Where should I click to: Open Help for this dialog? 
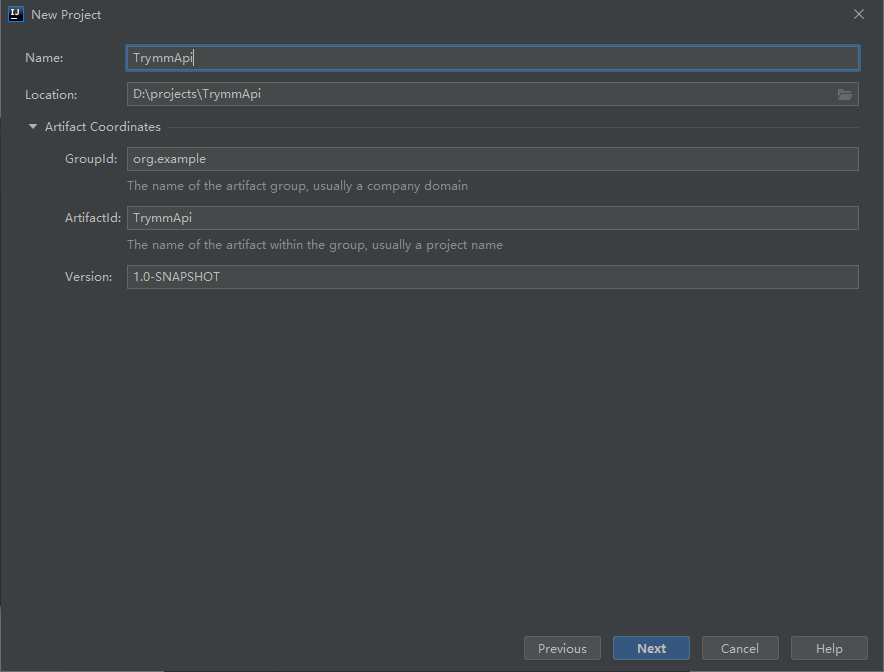coord(829,648)
